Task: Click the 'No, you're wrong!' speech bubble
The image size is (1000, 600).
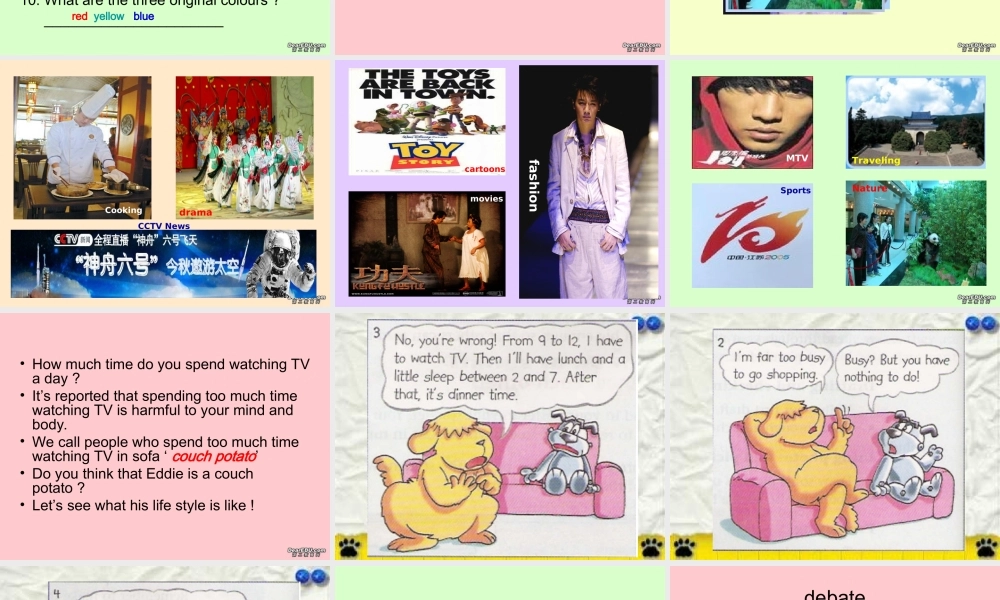Action: pos(509,368)
